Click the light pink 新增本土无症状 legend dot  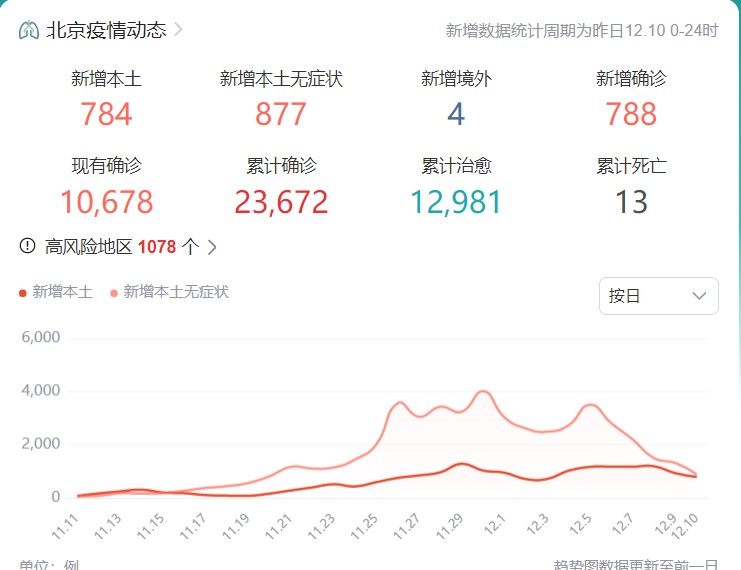[x=114, y=293]
